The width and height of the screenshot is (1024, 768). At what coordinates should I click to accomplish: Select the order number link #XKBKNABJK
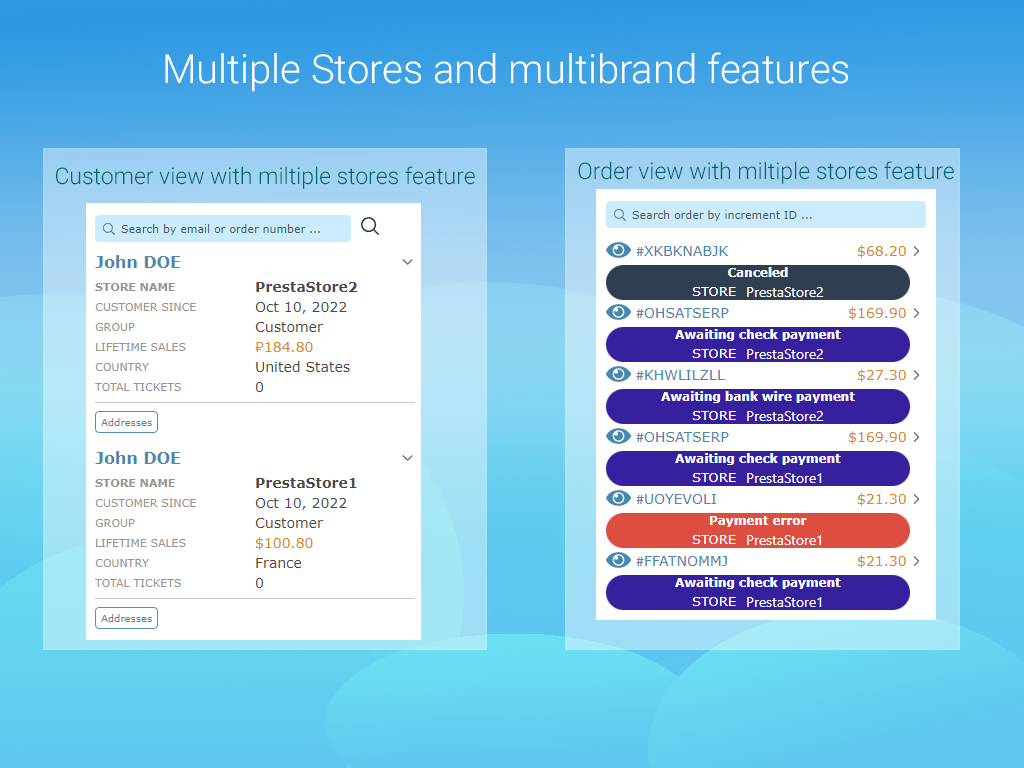click(x=683, y=251)
